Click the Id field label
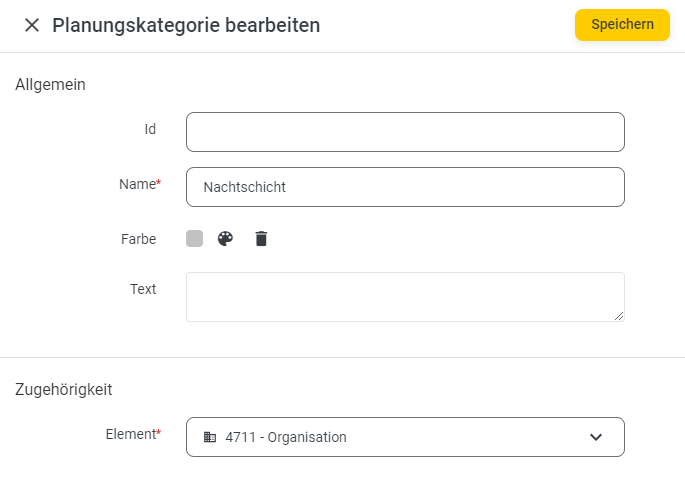685x493 pixels. (x=150, y=129)
